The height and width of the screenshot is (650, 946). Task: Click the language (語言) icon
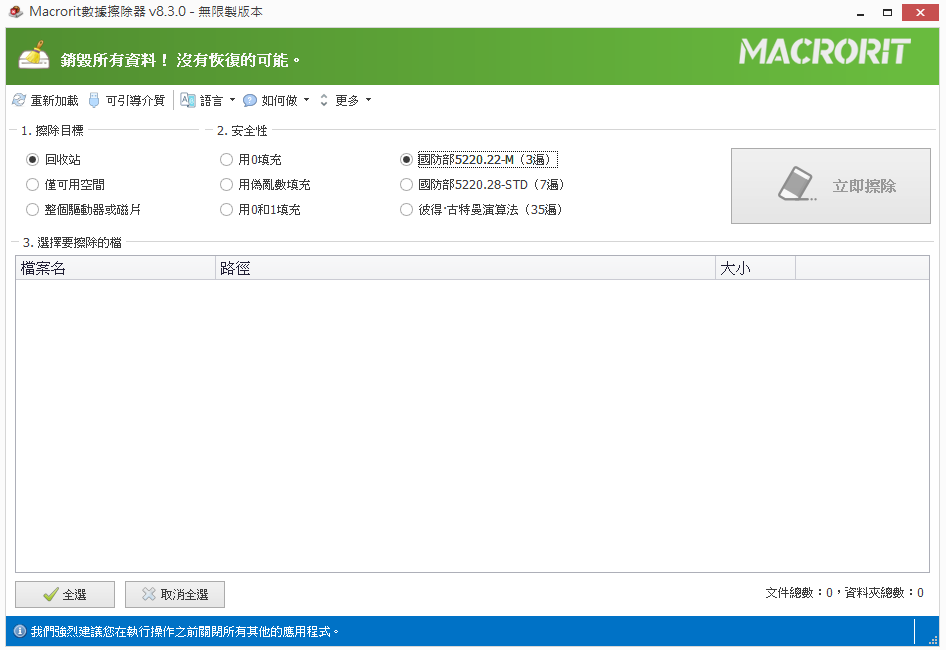click(x=188, y=100)
